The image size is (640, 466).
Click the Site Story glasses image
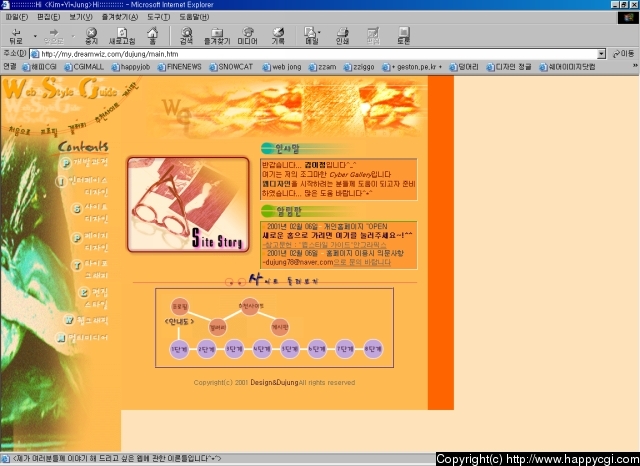(x=188, y=204)
